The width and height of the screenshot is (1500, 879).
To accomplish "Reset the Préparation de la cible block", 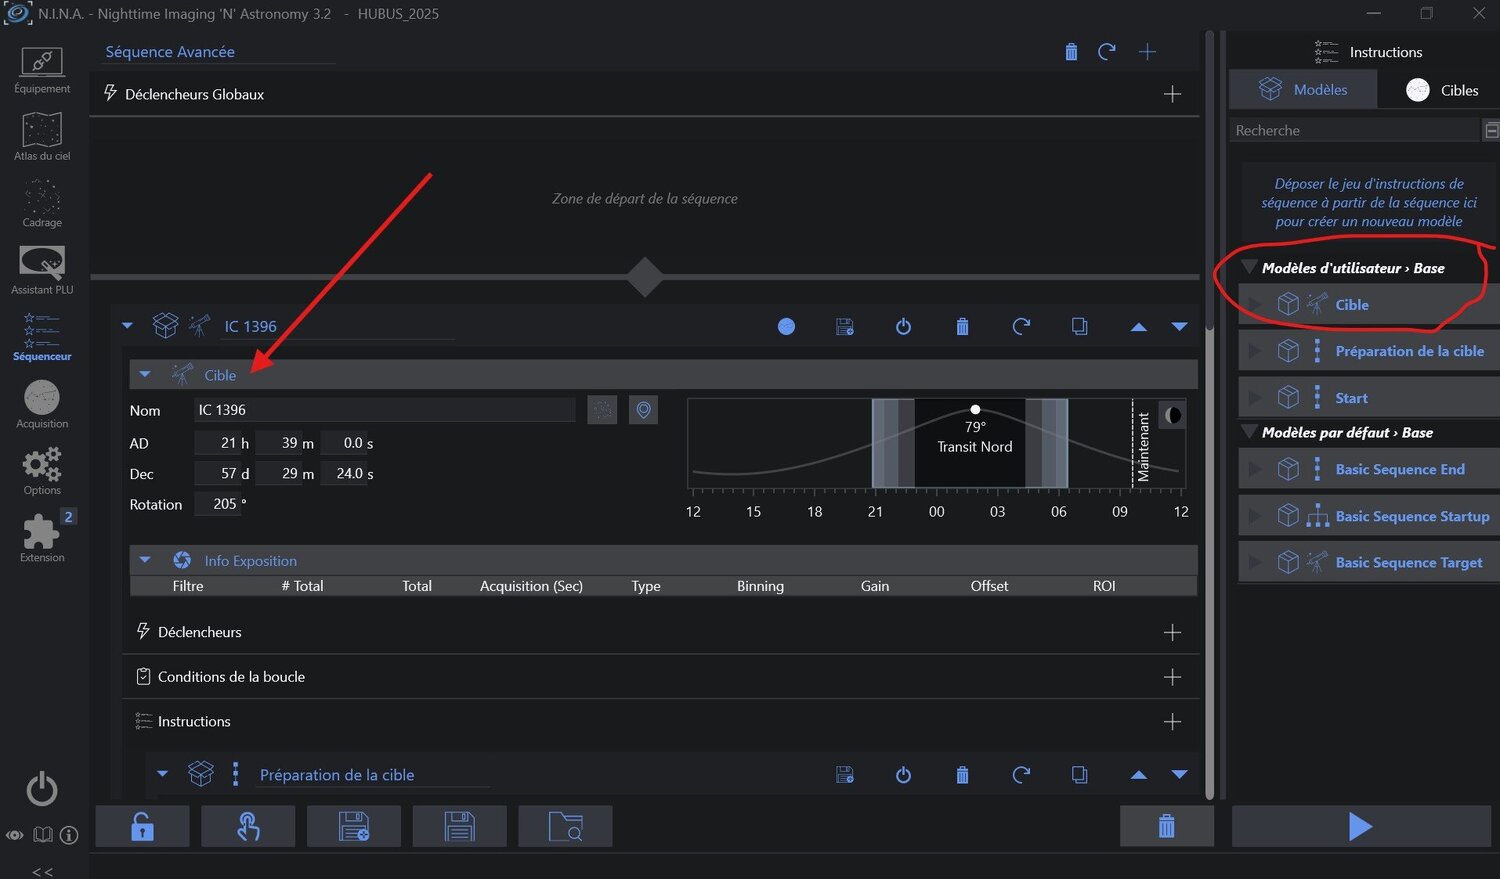I will click(x=1021, y=774).
